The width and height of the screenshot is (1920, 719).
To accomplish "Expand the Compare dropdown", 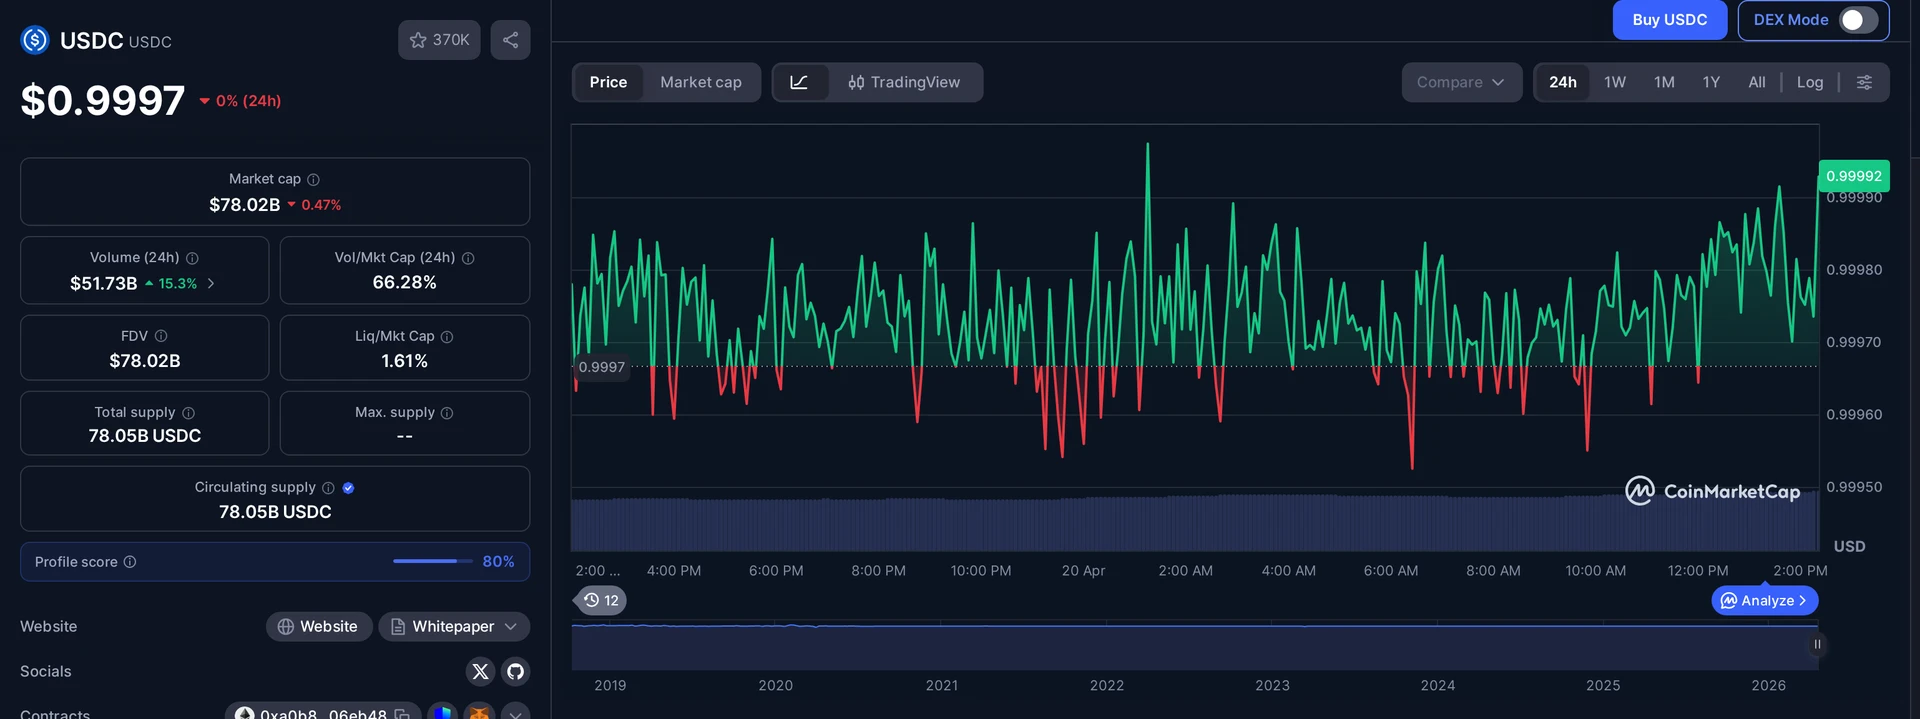I will 1461,82.
